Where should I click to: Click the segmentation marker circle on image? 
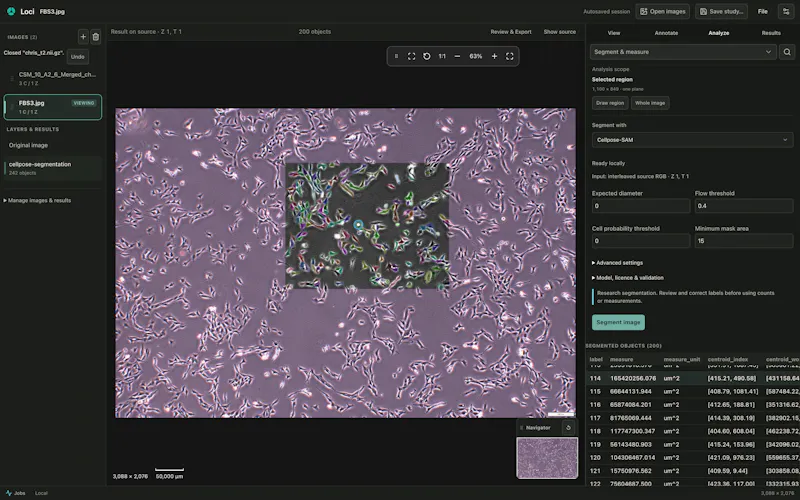(358, 224)
